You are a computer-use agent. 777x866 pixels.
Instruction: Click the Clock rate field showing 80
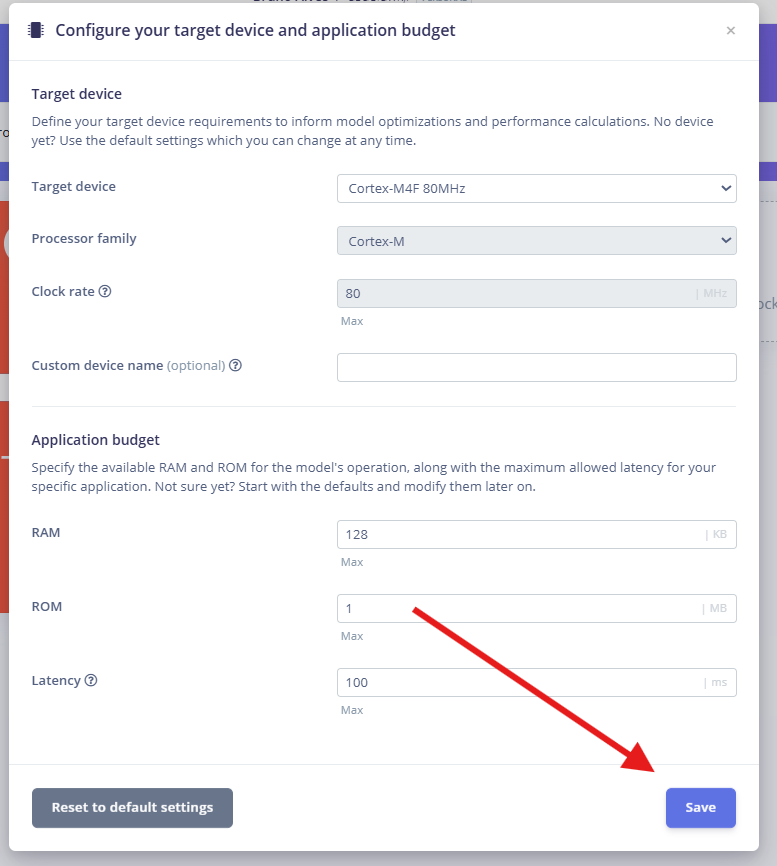pos(536,293)
